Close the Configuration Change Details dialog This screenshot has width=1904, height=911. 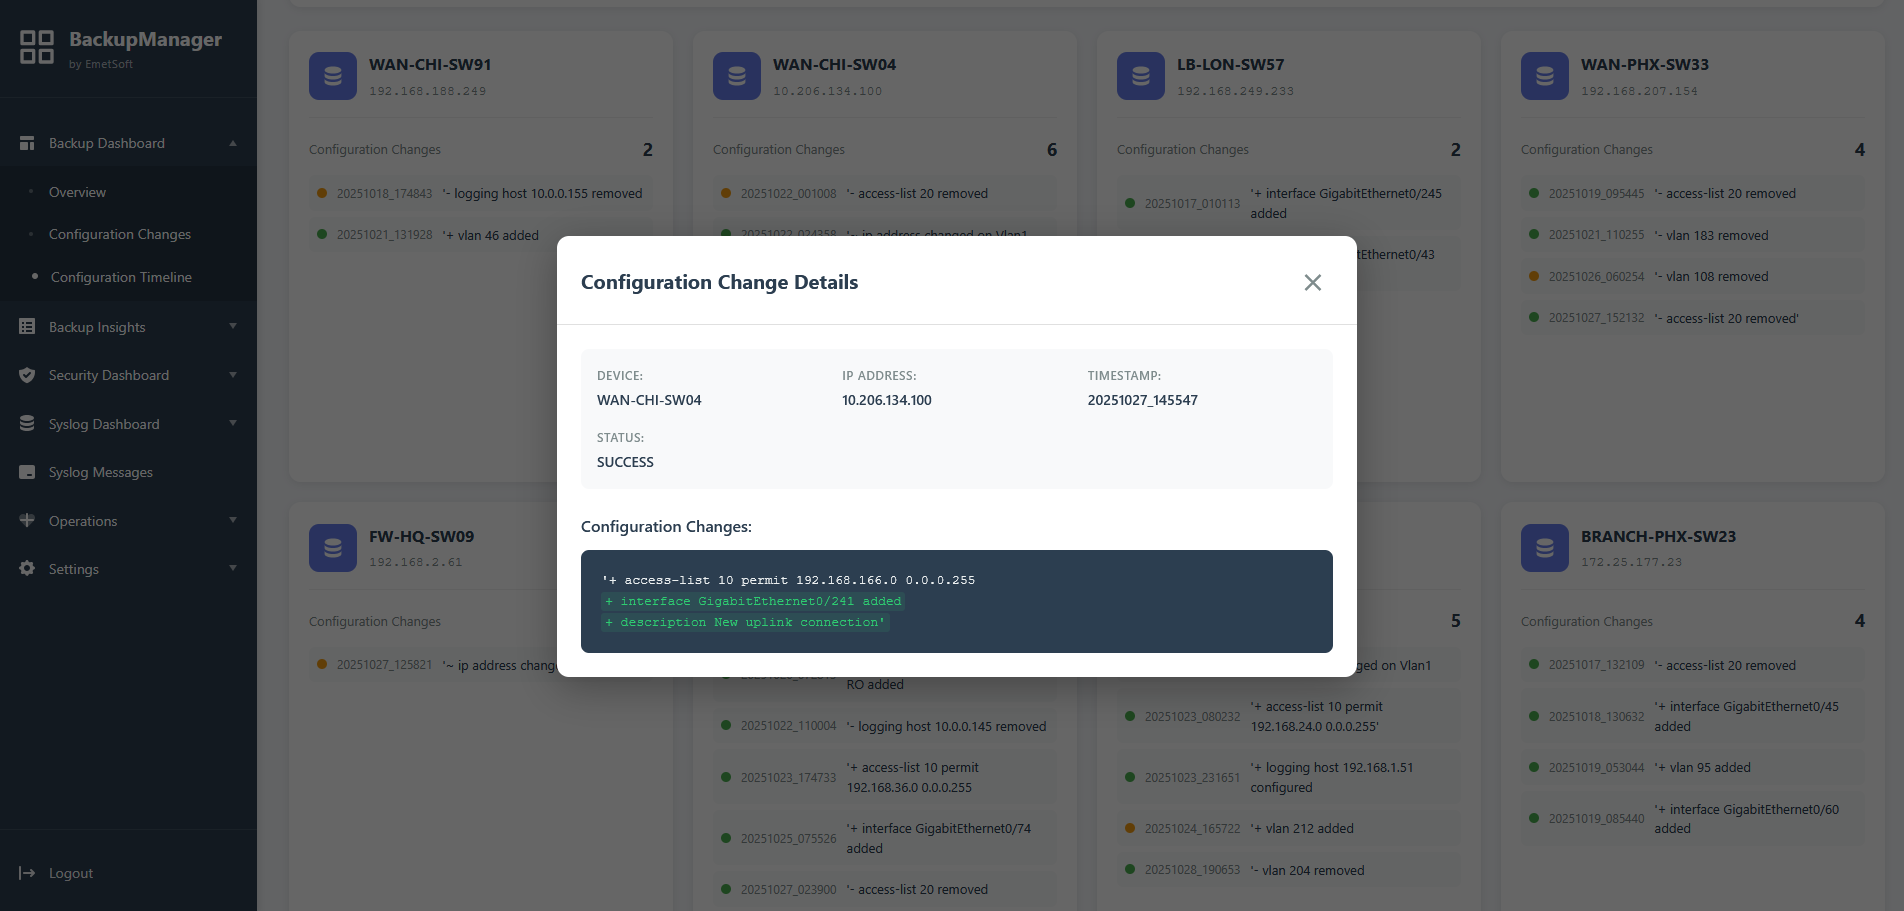point(1312,282)
